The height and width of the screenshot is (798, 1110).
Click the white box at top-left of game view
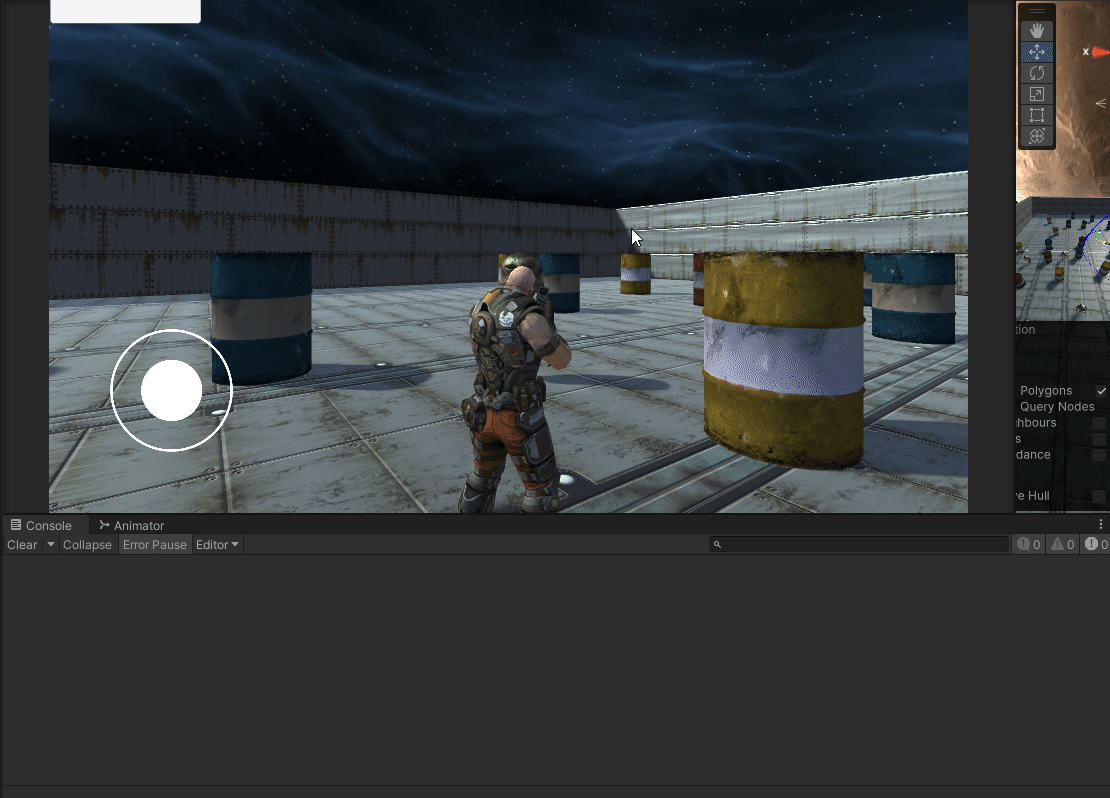[125, 11]
